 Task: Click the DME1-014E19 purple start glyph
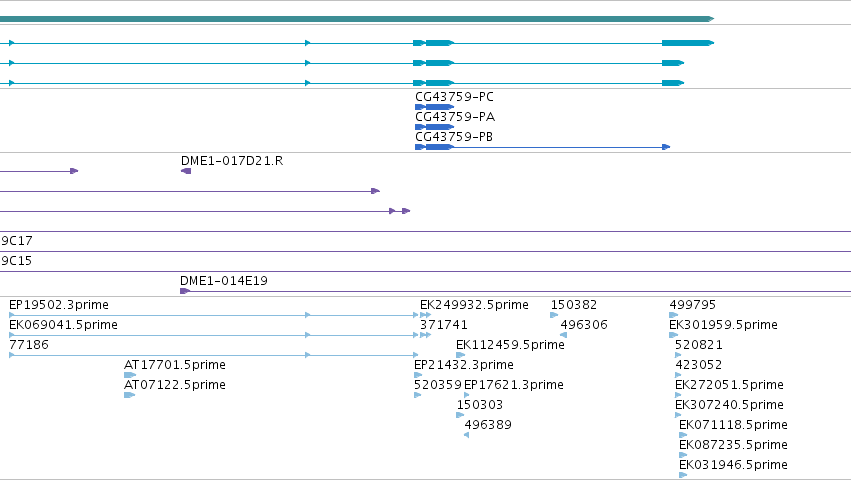(185, 291)
